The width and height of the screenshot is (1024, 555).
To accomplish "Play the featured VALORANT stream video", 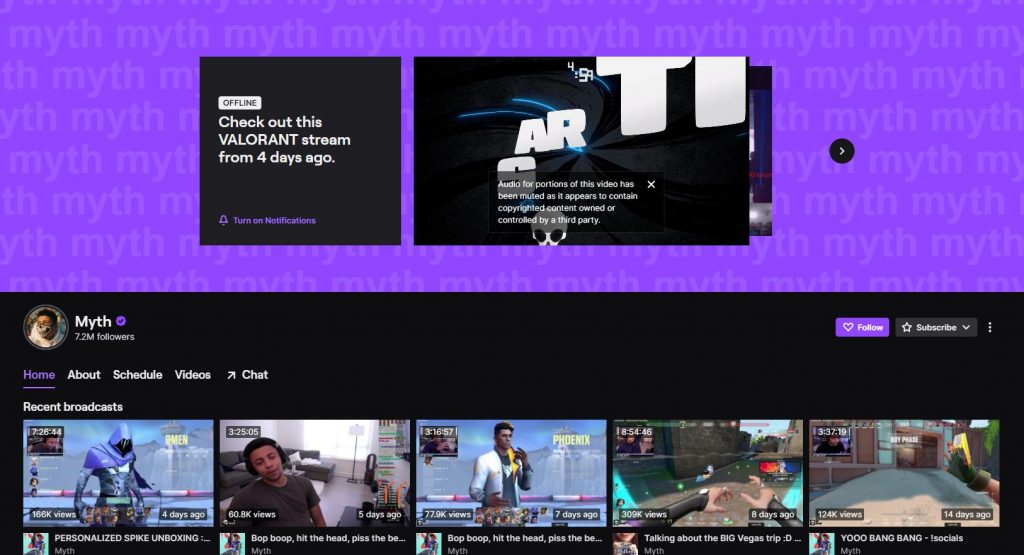I will [x=581, y=151].
